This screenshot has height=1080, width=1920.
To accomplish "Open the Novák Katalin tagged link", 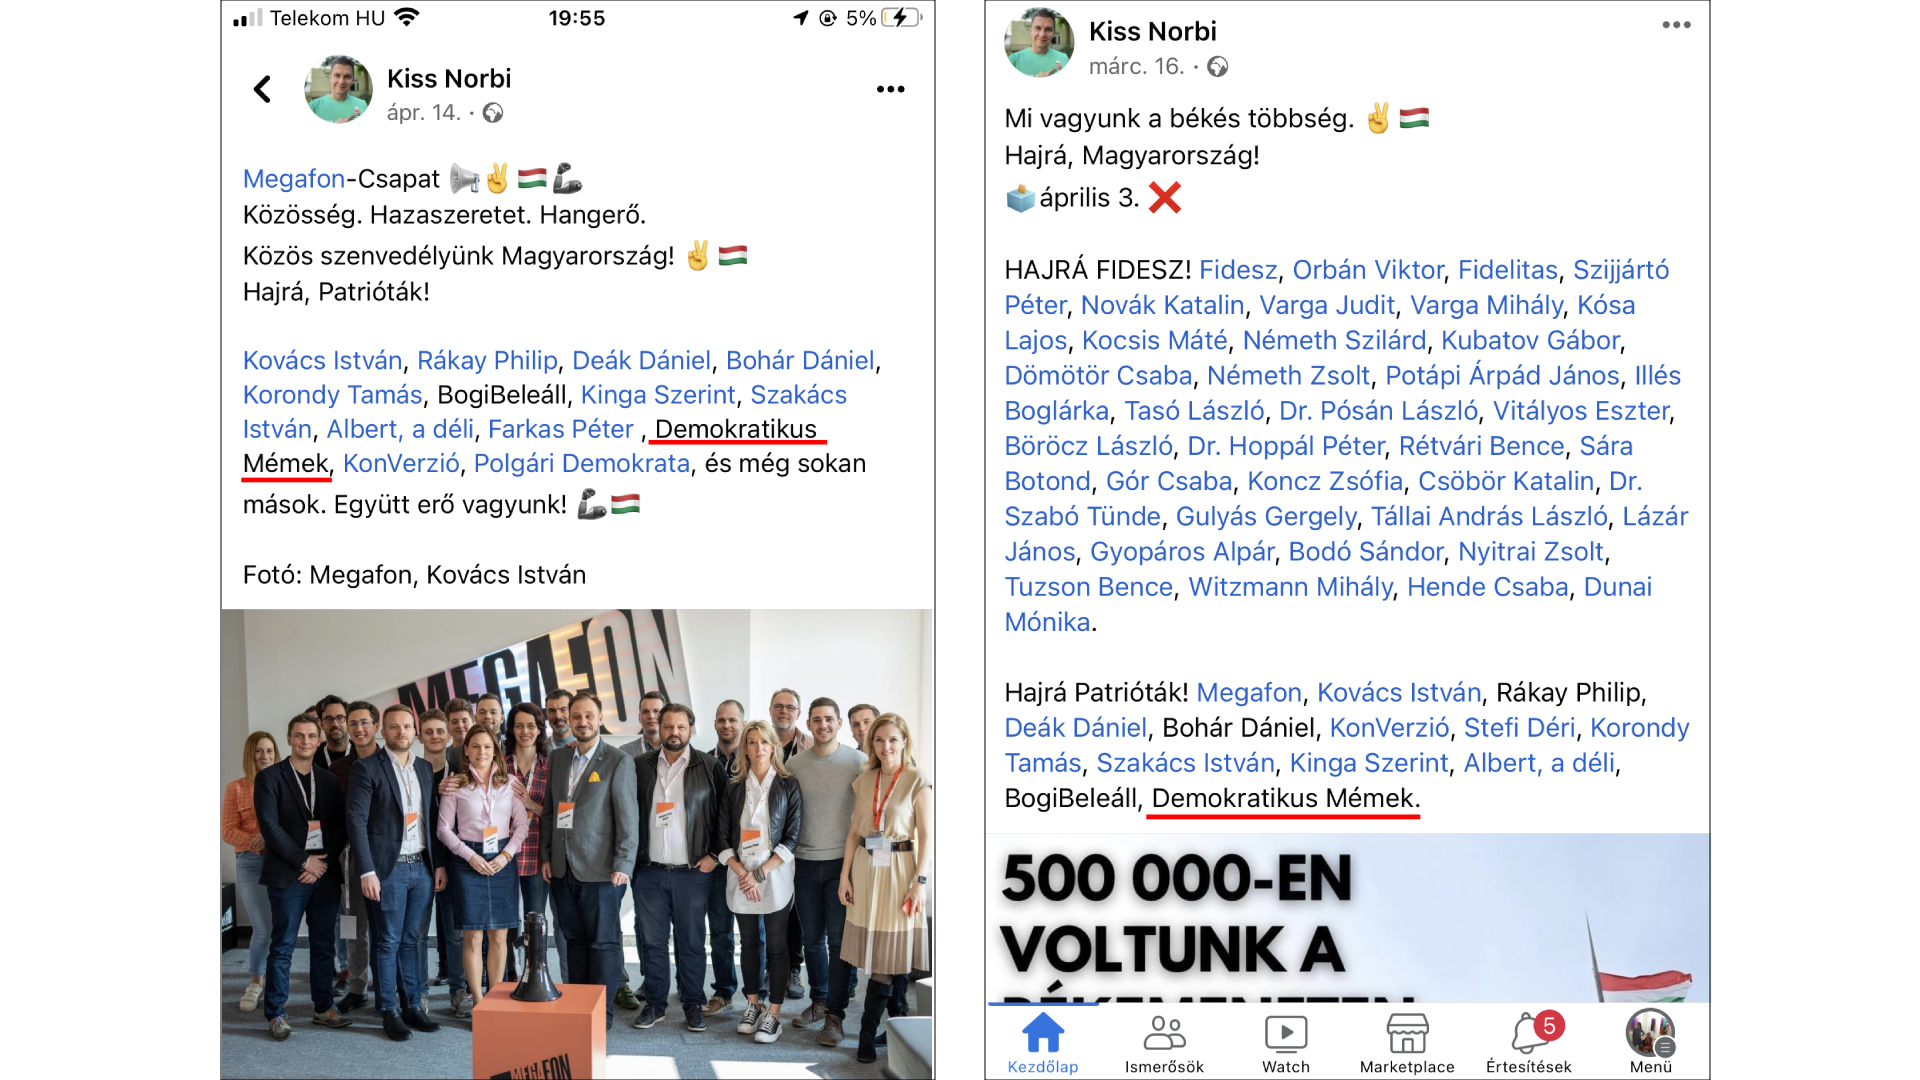I will tap(1163, 305).
